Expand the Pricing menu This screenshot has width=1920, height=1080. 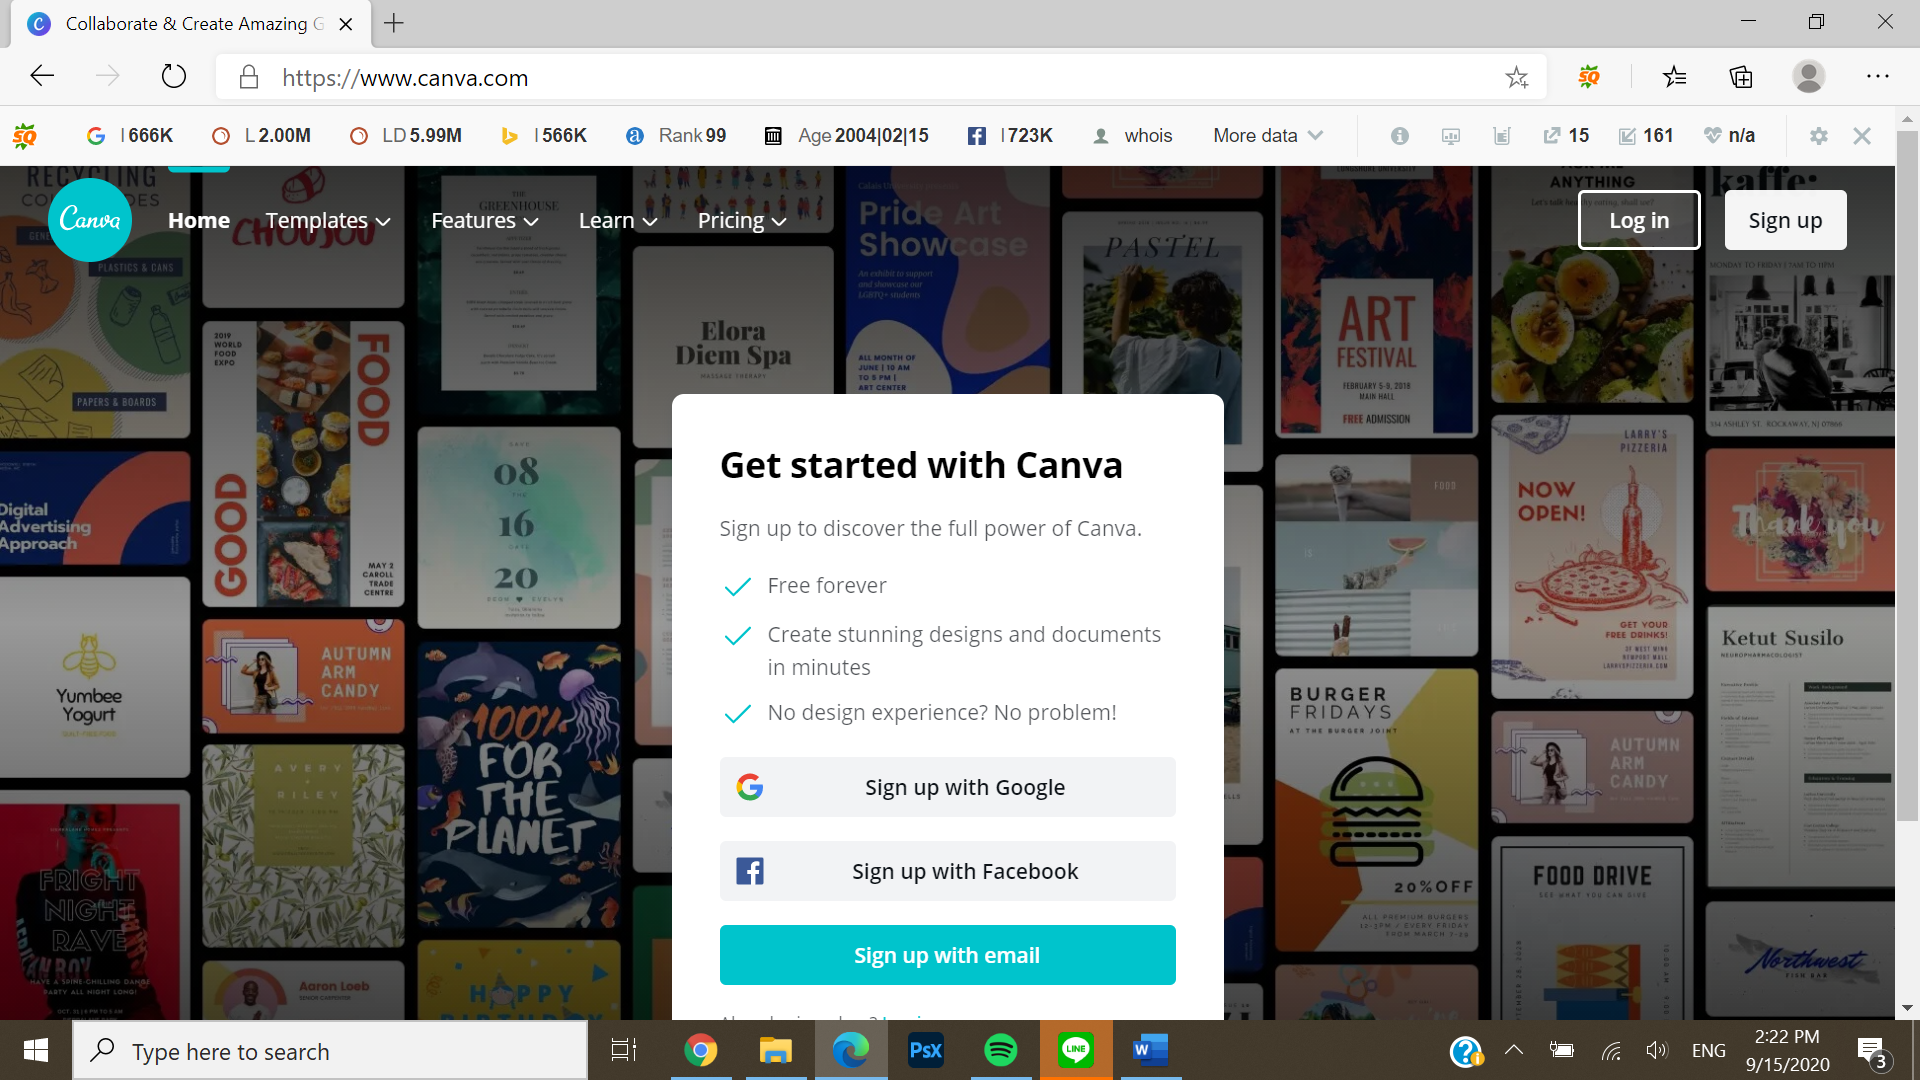tap(741, 220)
